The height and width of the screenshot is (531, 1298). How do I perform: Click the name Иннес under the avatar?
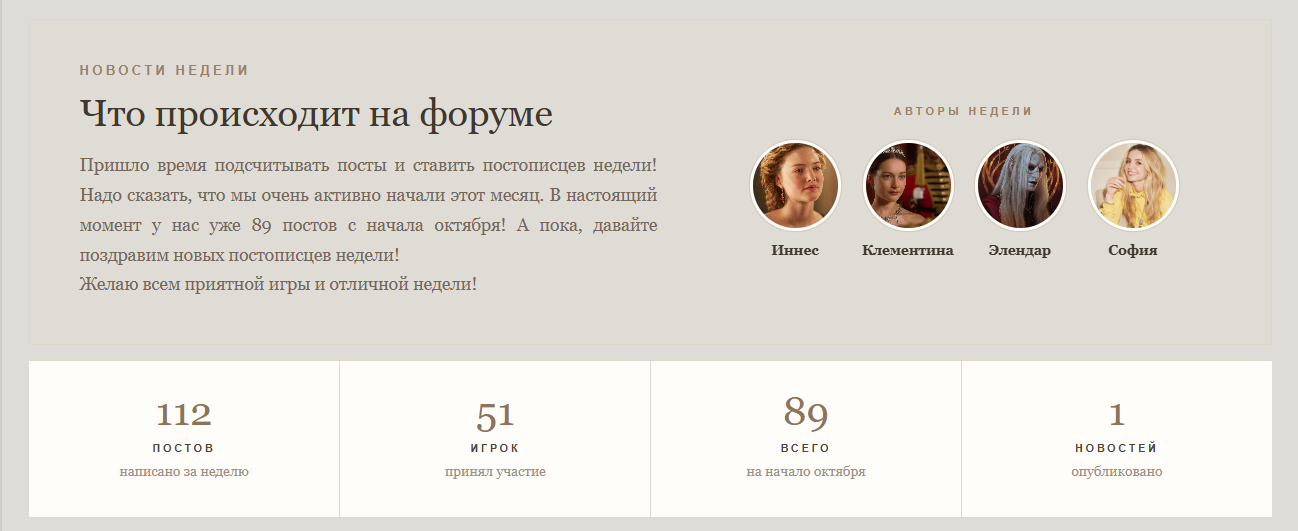point(796,250)
